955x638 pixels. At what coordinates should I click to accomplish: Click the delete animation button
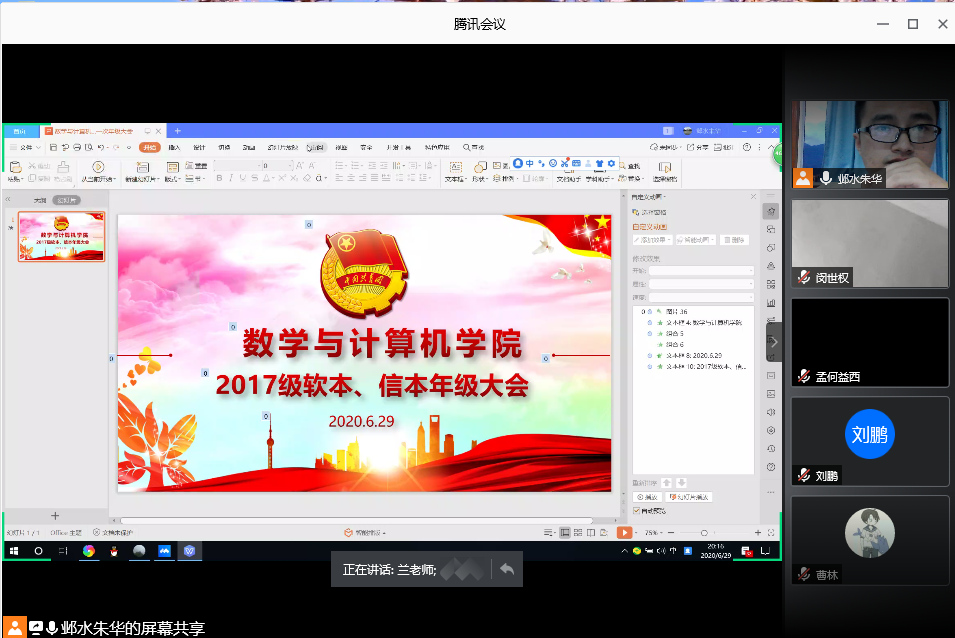(734, 240)
